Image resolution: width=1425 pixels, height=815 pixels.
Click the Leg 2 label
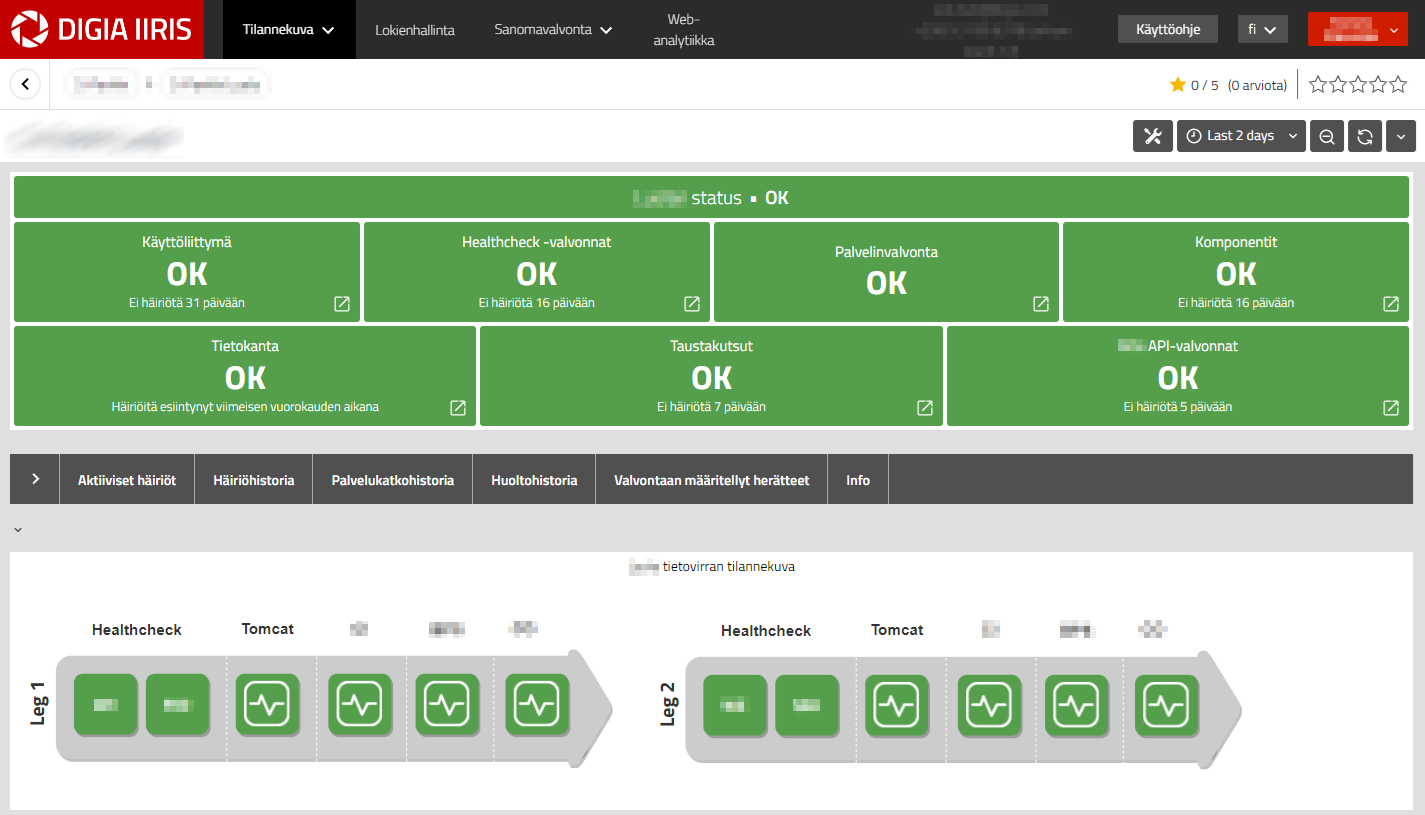click(669, 704)
